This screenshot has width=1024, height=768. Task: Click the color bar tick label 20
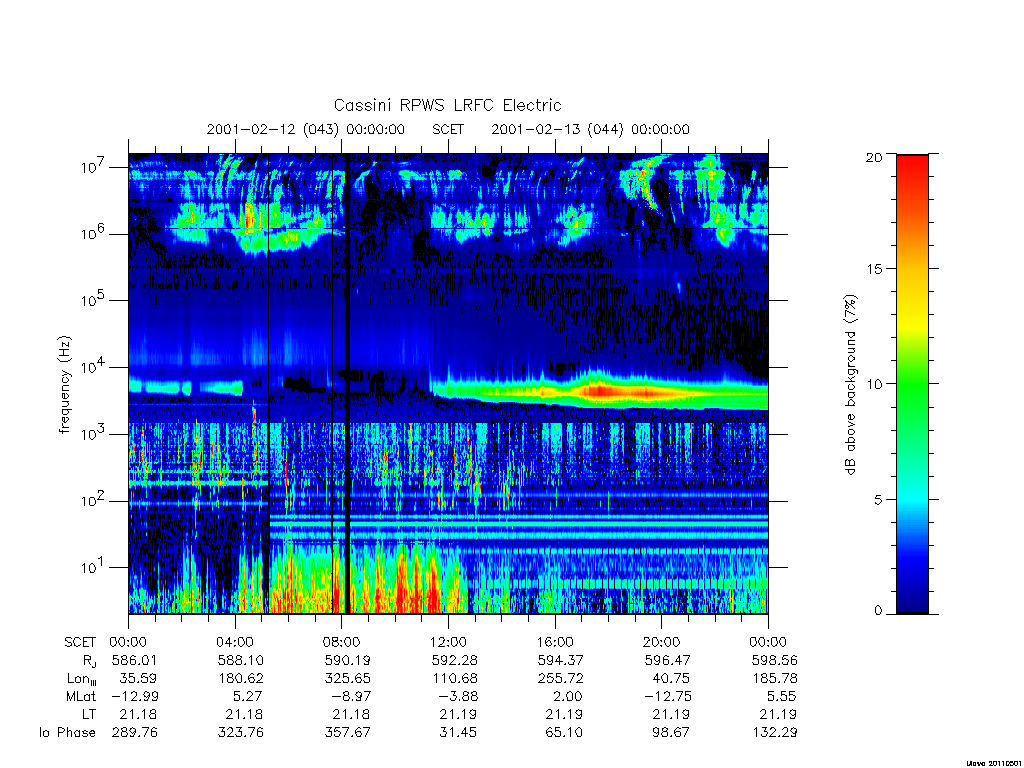pyautogui.click(x=874, y=157)
